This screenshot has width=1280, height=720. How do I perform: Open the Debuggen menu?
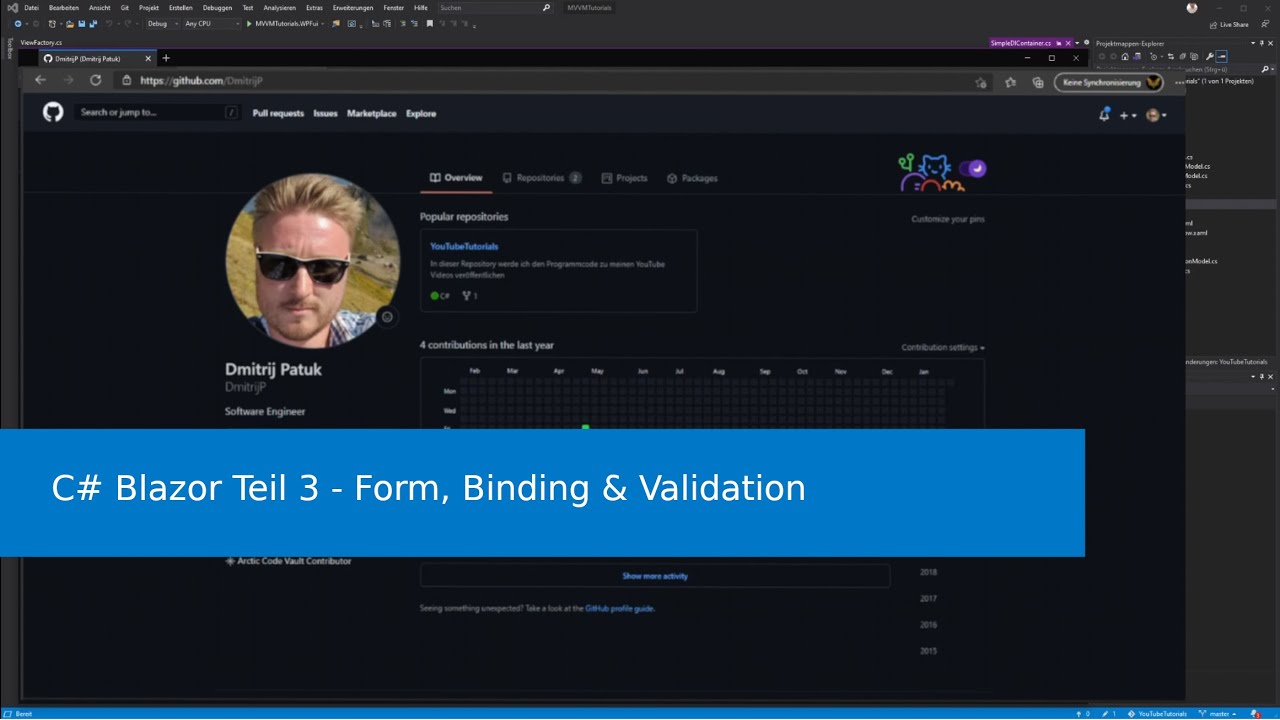(217, 8)
